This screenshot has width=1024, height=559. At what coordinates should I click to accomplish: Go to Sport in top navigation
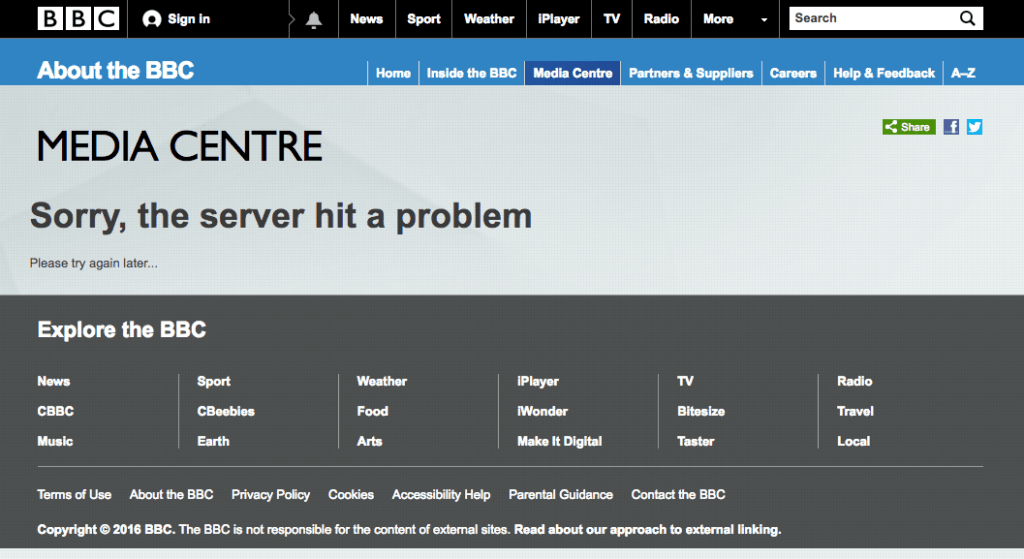(424, 19)
